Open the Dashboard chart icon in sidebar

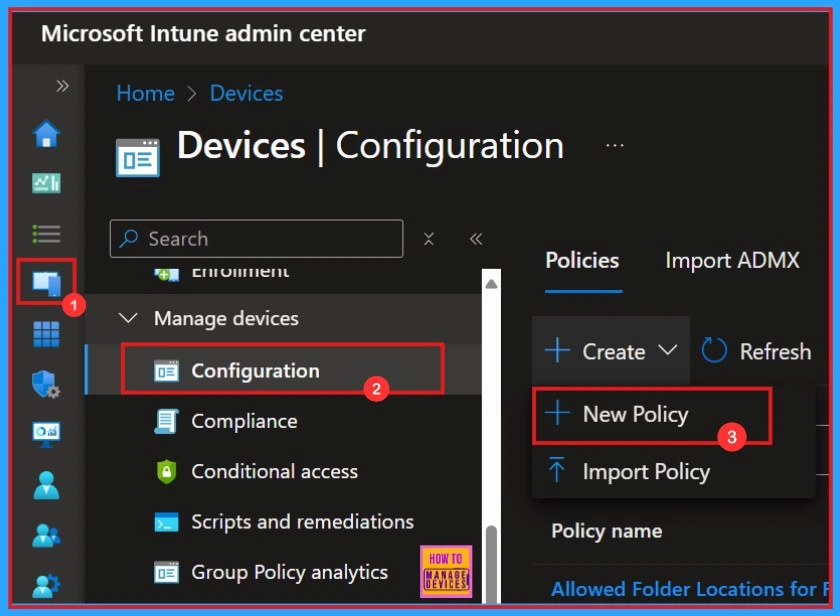pyautogui.click(x=47, y=183)
